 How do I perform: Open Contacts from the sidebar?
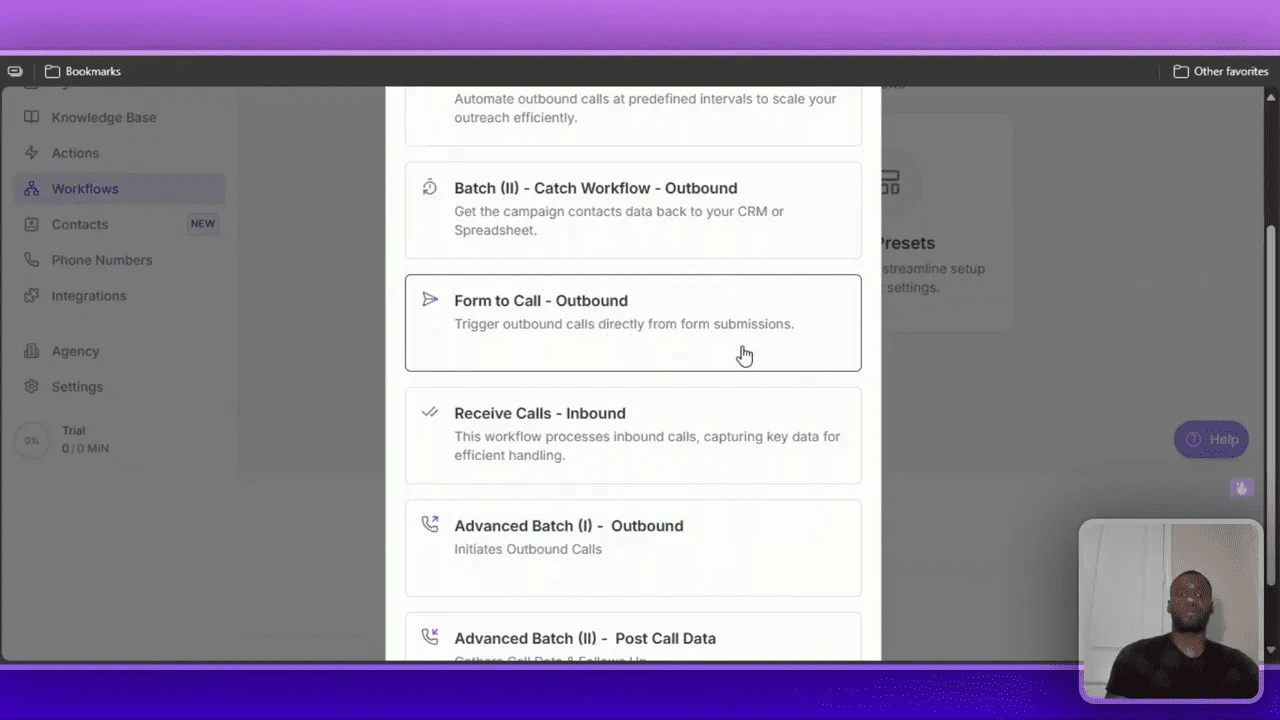[x=80, y=224]
